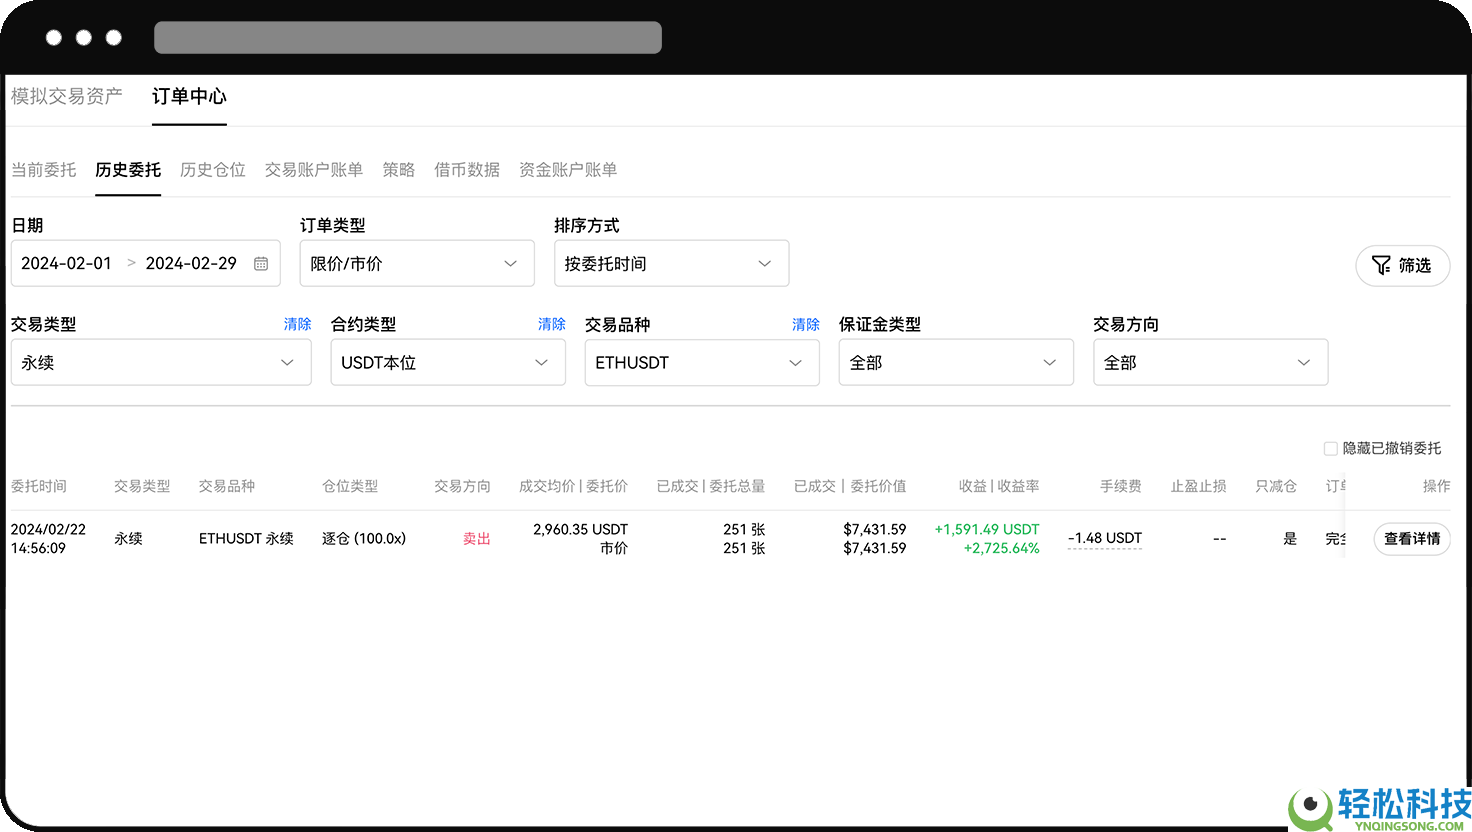Click the start date 2024-02-01 field

[x=66, y=264]
